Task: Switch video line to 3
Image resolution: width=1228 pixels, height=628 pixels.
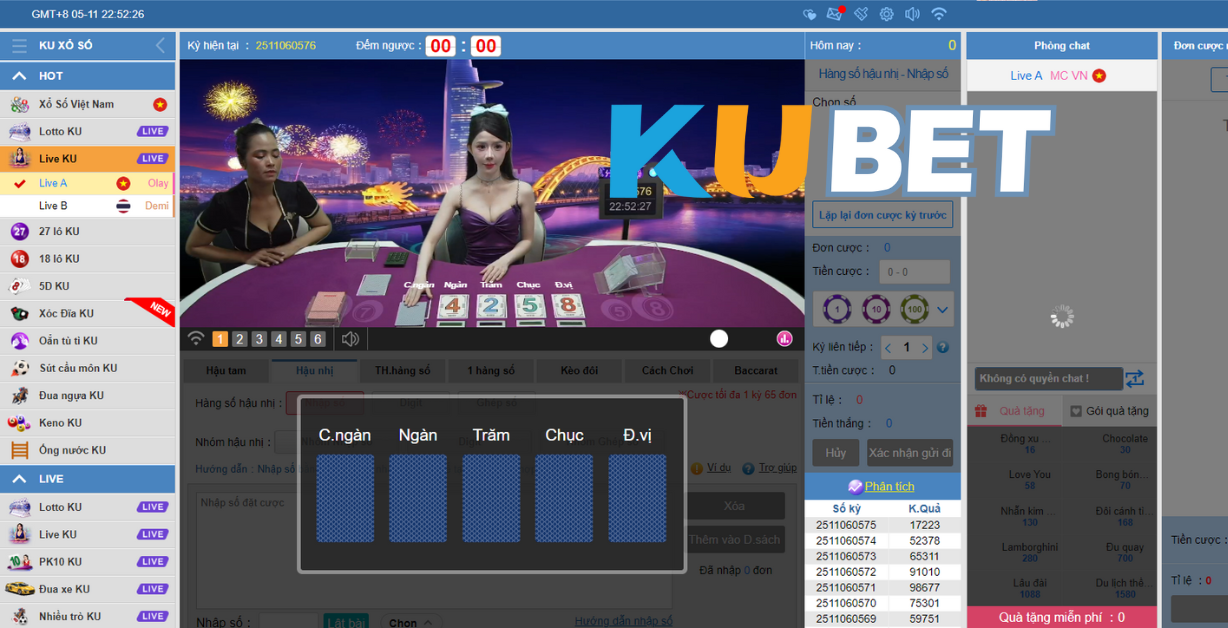Action: [x=259, y=339]
